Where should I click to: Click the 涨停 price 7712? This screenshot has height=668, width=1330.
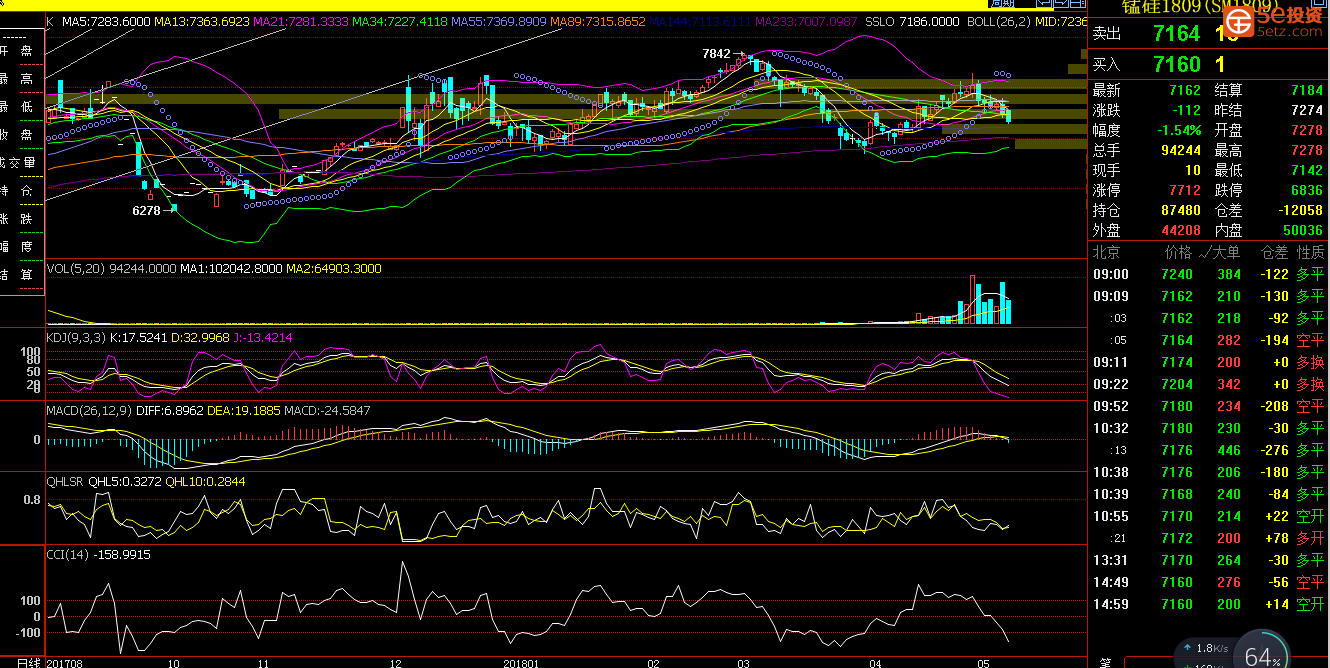1185,190
